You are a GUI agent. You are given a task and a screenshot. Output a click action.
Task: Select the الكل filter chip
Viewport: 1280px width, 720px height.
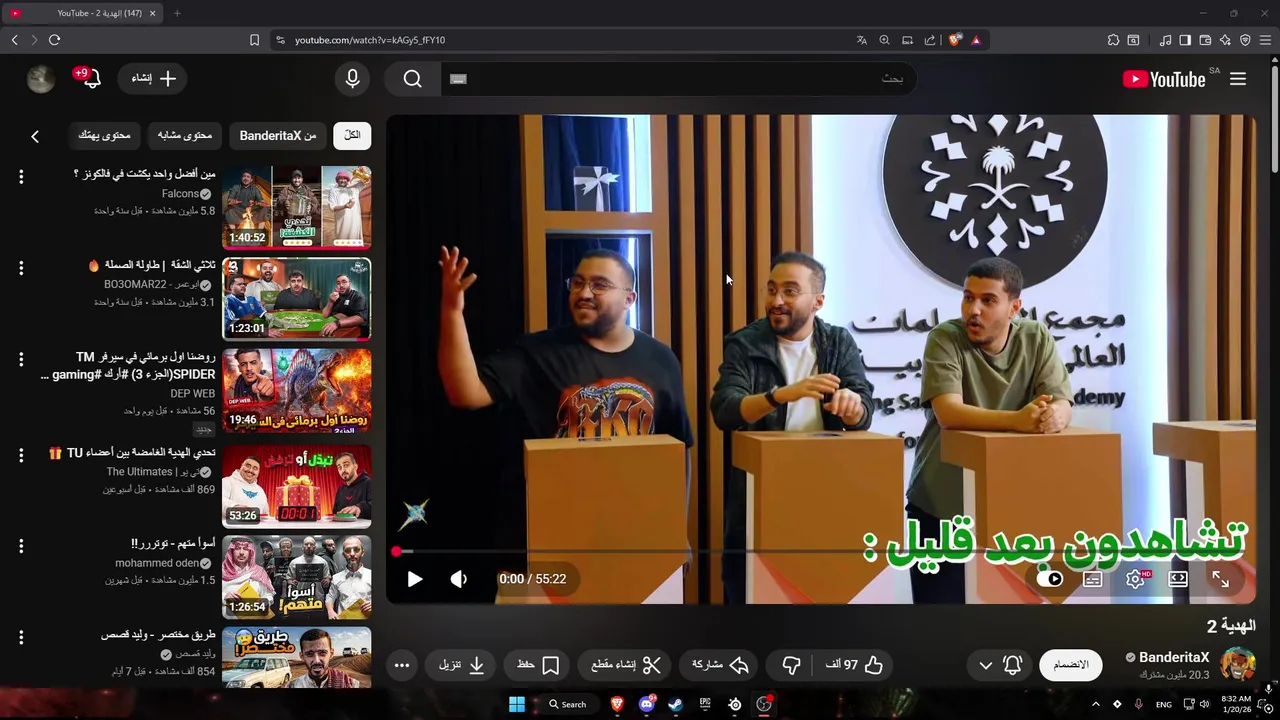pyautogui.click(x=352, y=135)
